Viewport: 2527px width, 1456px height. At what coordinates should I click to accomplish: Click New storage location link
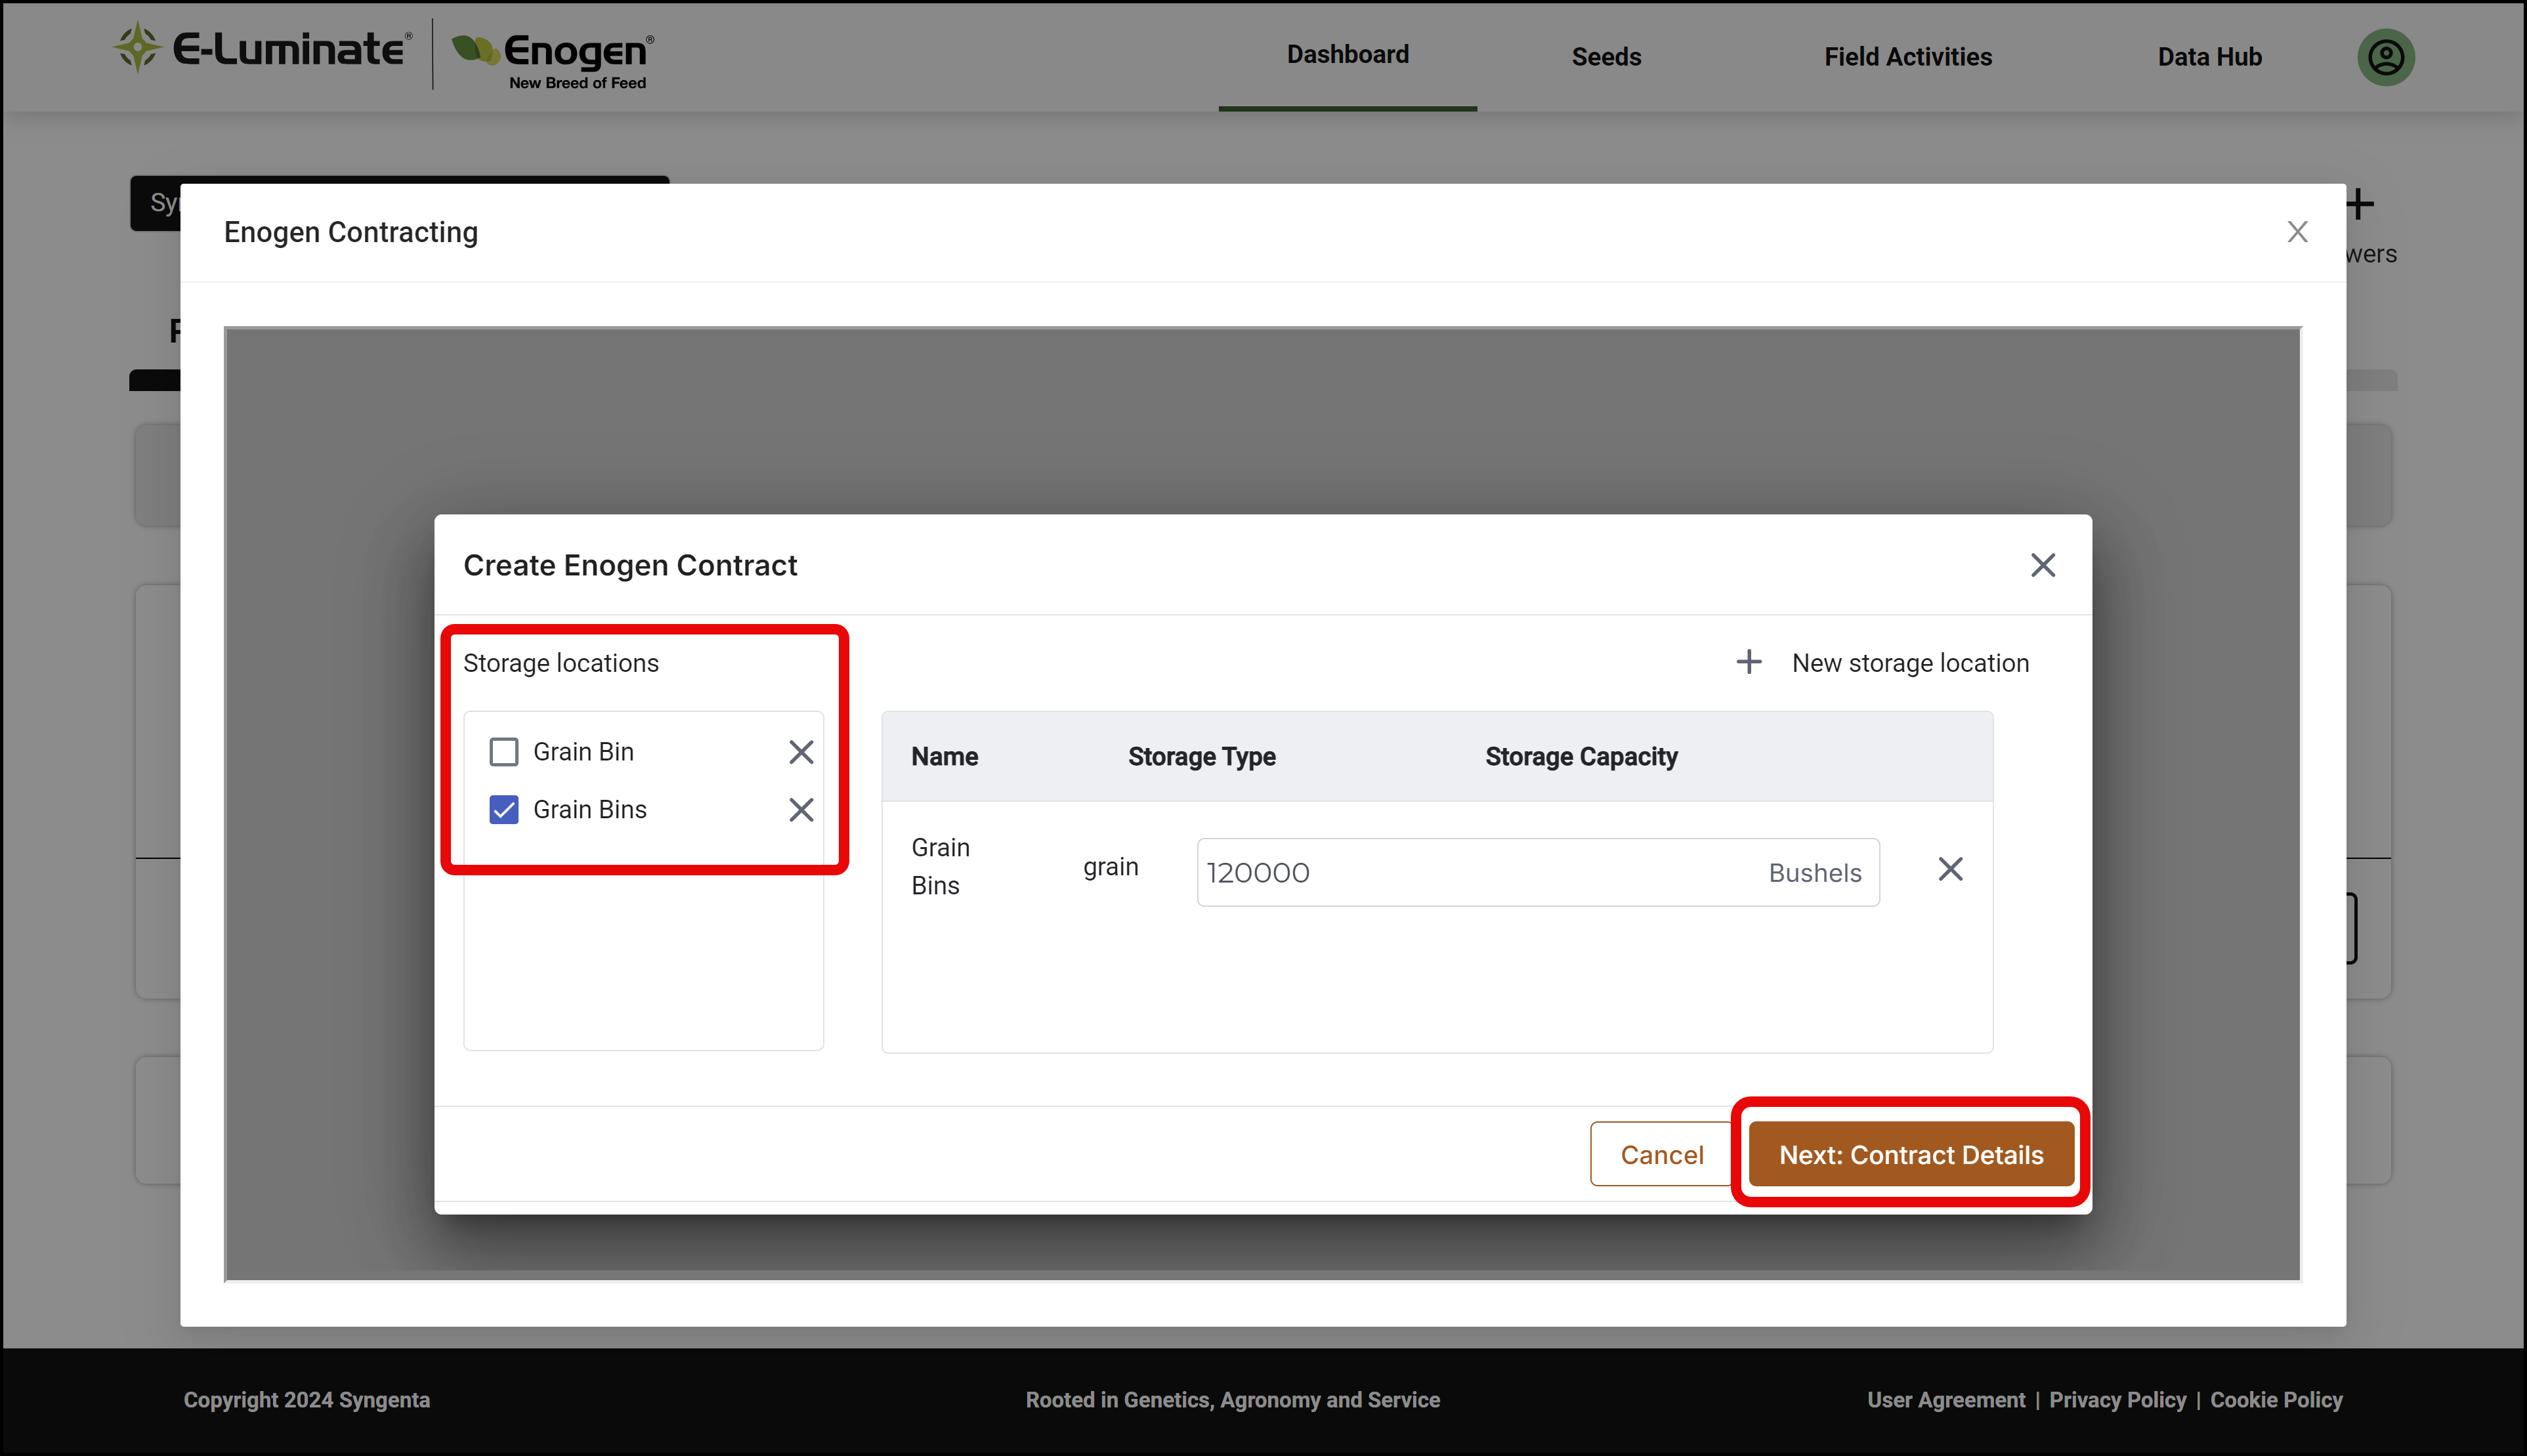(x=1910, y=663)
